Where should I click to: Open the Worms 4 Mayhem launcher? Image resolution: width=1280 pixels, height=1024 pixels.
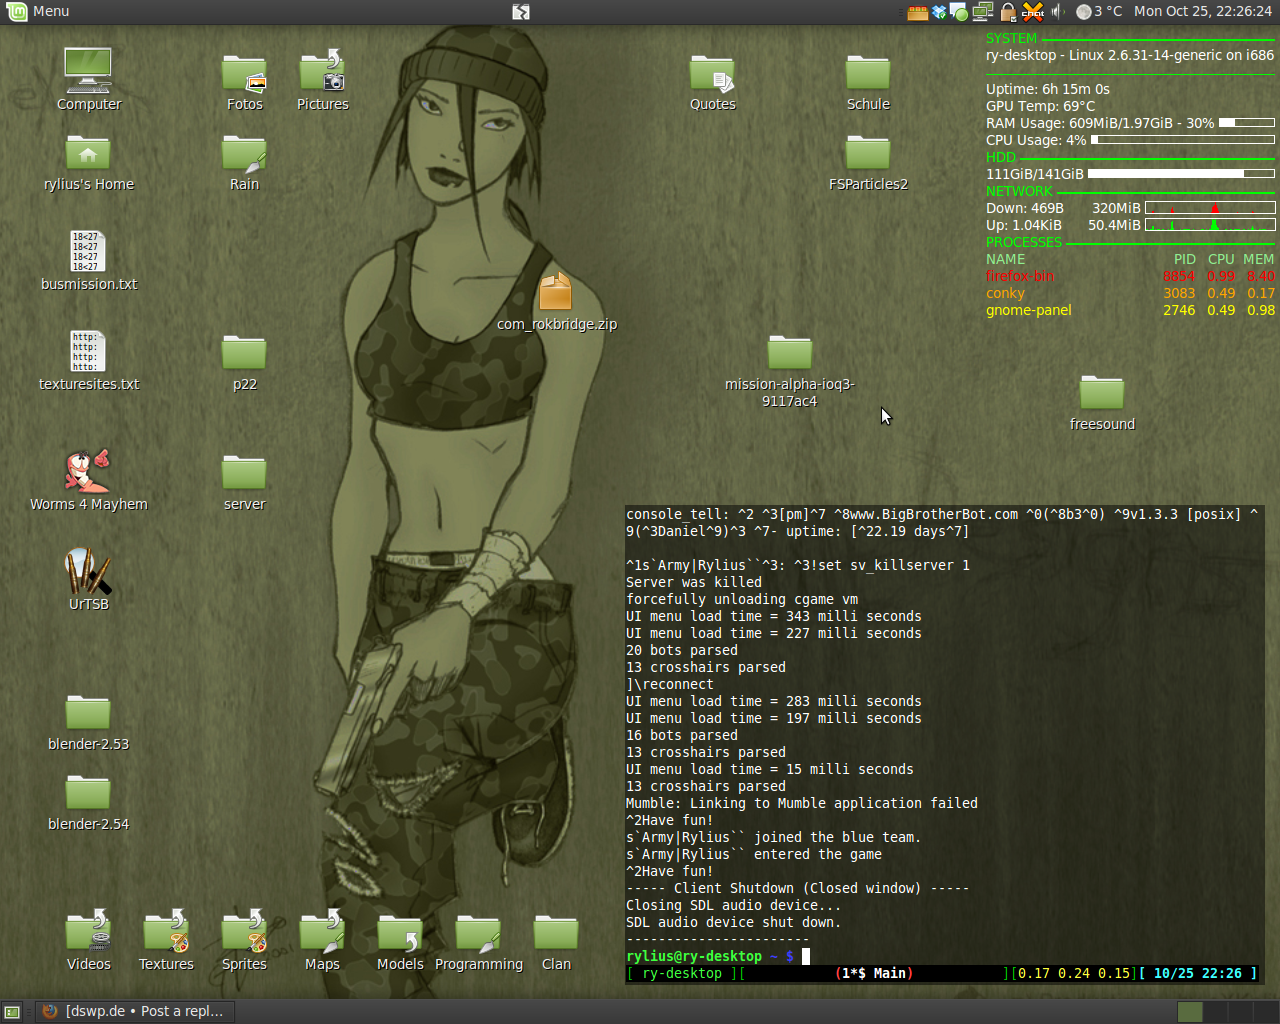(88, 472)
